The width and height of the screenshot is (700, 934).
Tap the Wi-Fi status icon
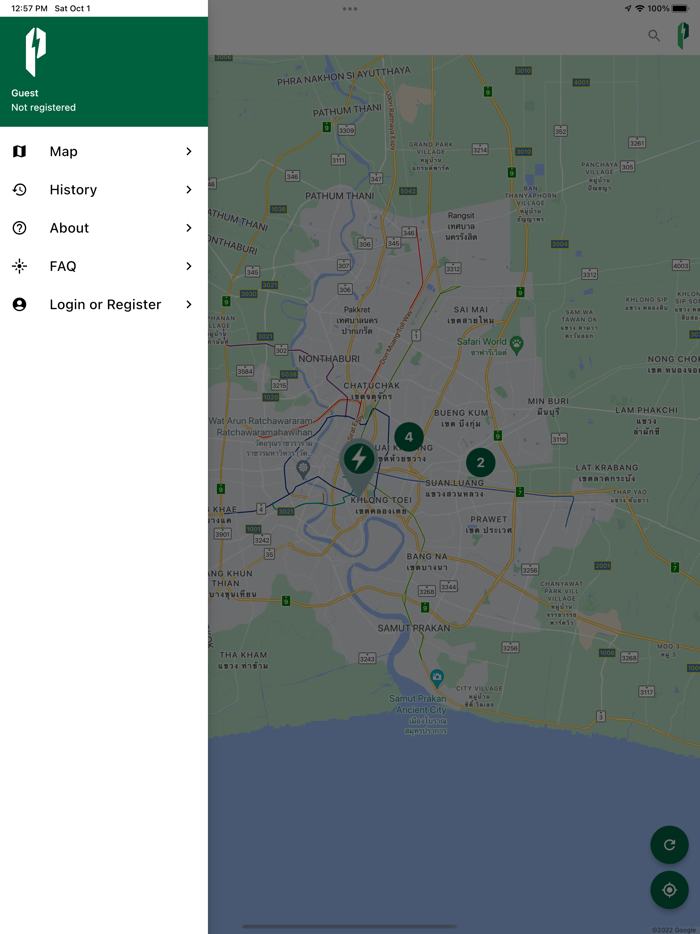click(x=640, y=8)
